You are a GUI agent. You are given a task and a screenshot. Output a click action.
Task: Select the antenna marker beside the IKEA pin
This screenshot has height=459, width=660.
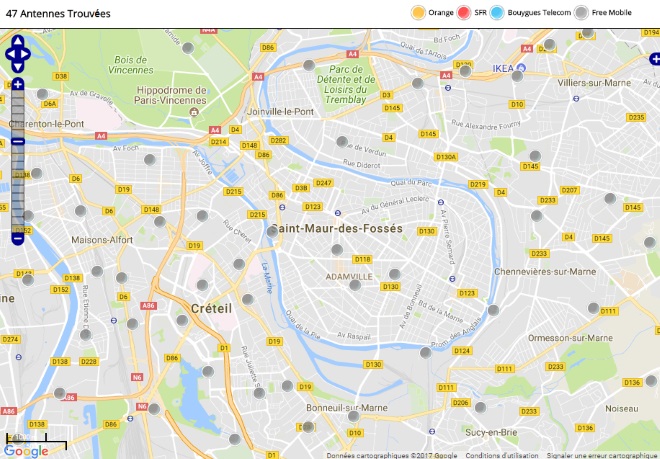tap(517, 76)
